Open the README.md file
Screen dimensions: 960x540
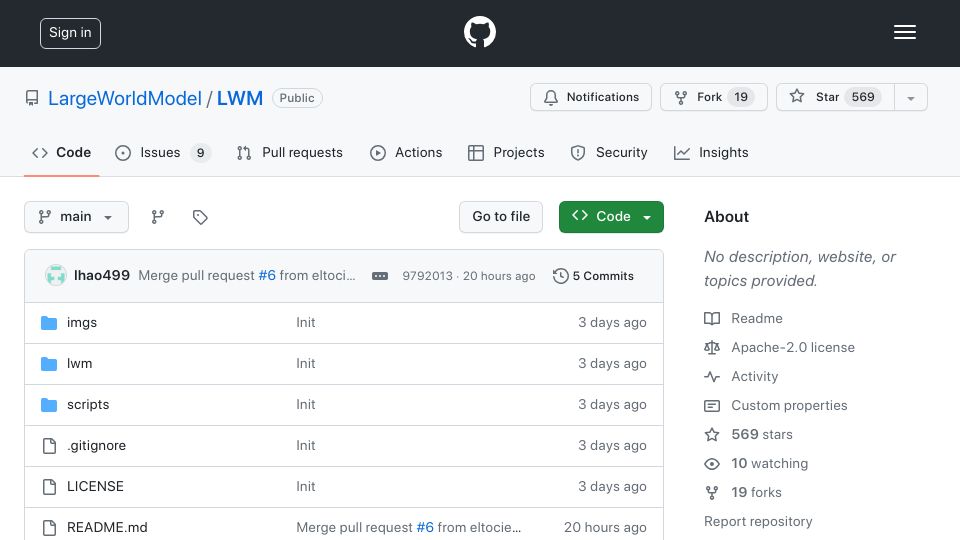(107, 528)
